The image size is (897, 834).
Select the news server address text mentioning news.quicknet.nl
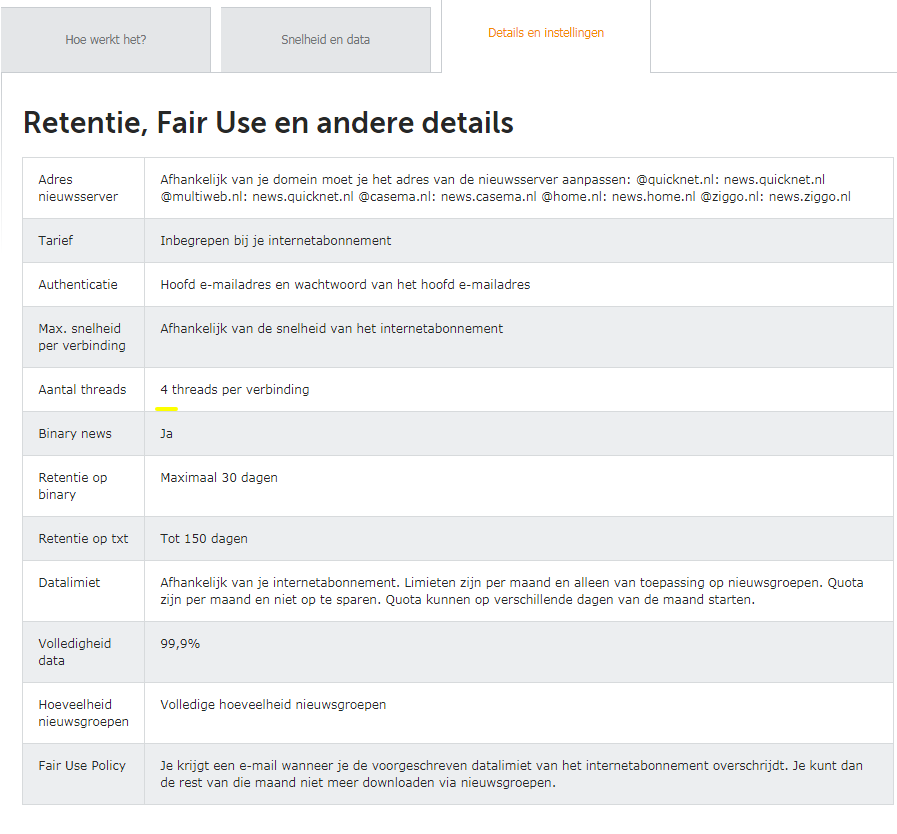[x=505, y=188]
